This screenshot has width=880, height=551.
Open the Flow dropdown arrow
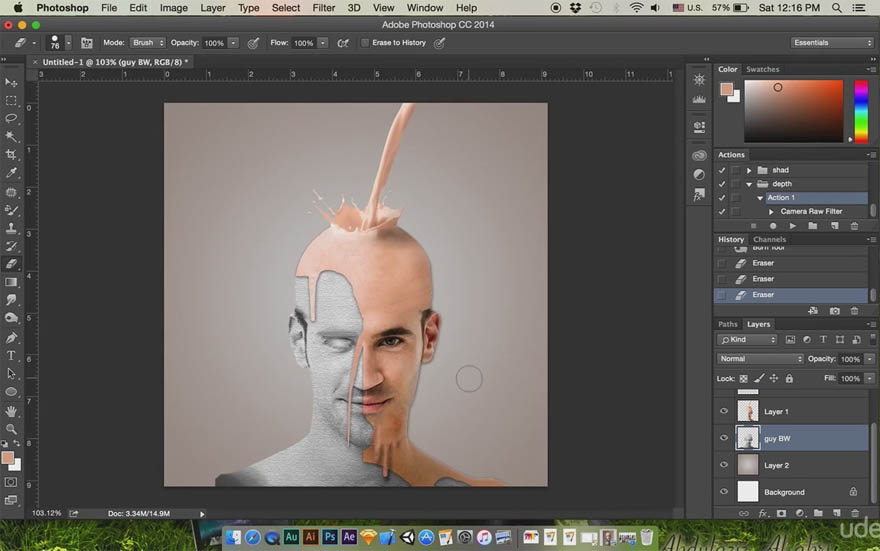click(323, 43)
